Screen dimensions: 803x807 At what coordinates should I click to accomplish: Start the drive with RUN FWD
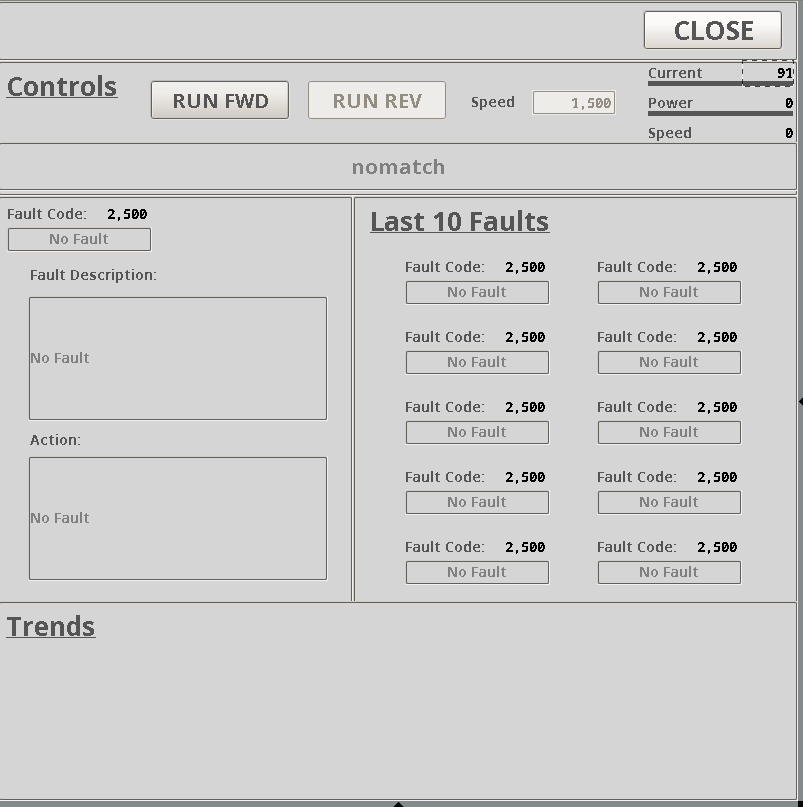click(x=220, y=100)
